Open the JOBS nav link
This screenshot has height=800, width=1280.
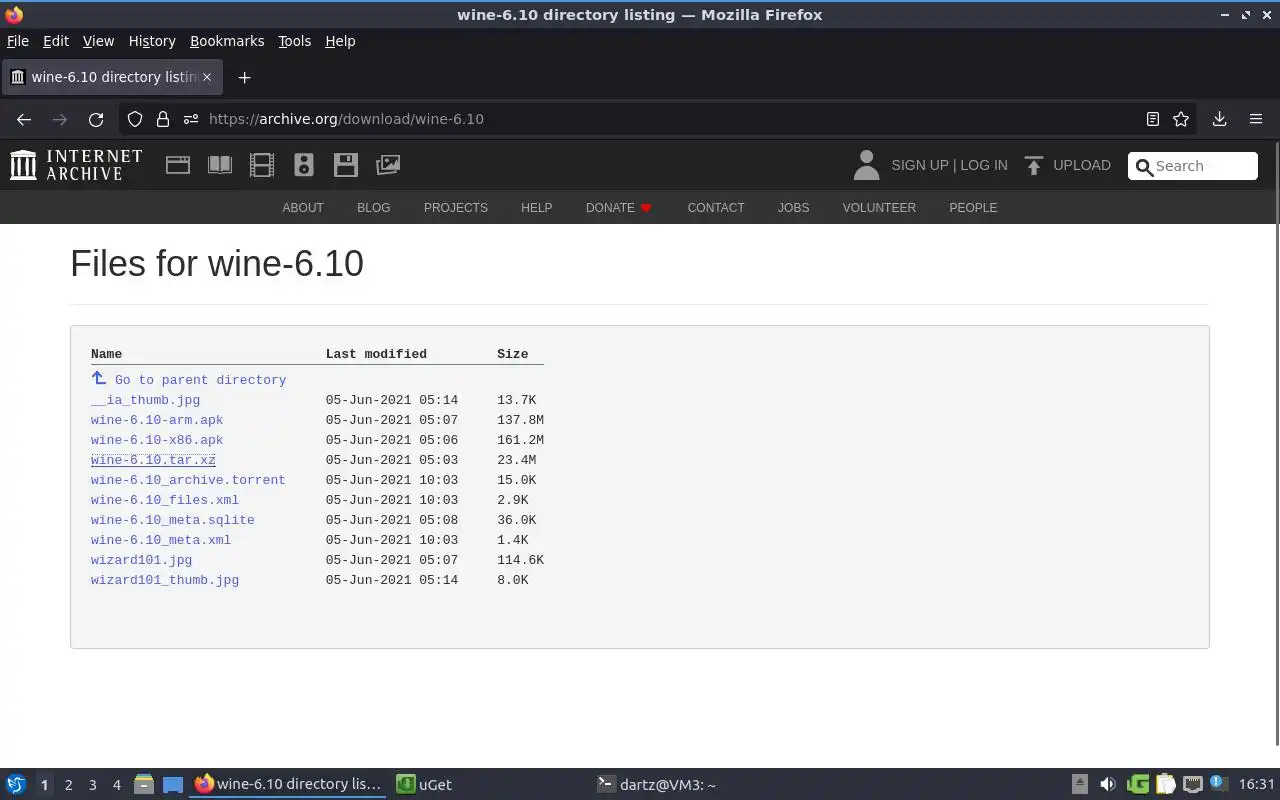794,208
